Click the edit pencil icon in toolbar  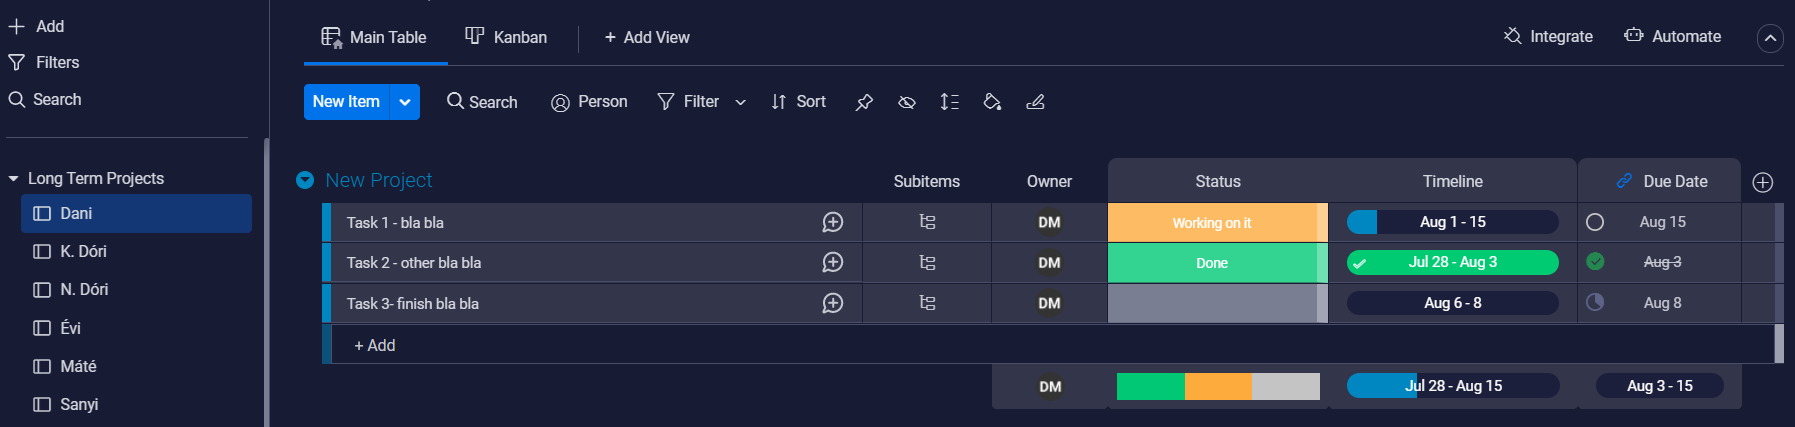[1035, 102]
